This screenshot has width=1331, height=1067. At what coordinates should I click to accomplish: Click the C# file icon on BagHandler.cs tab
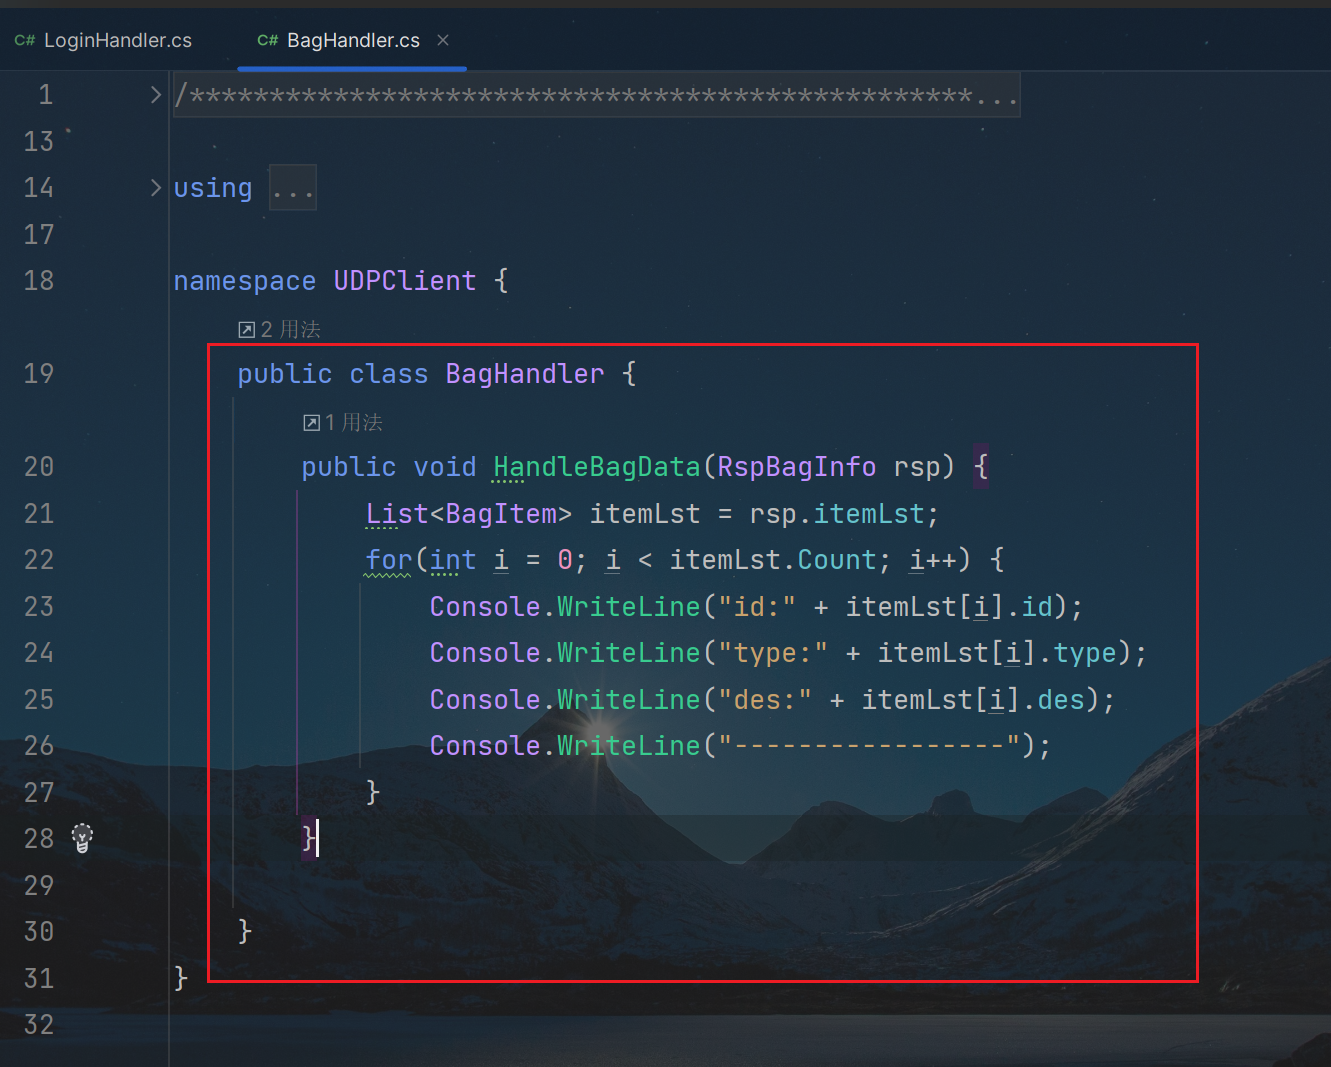(x=267, y=41)
